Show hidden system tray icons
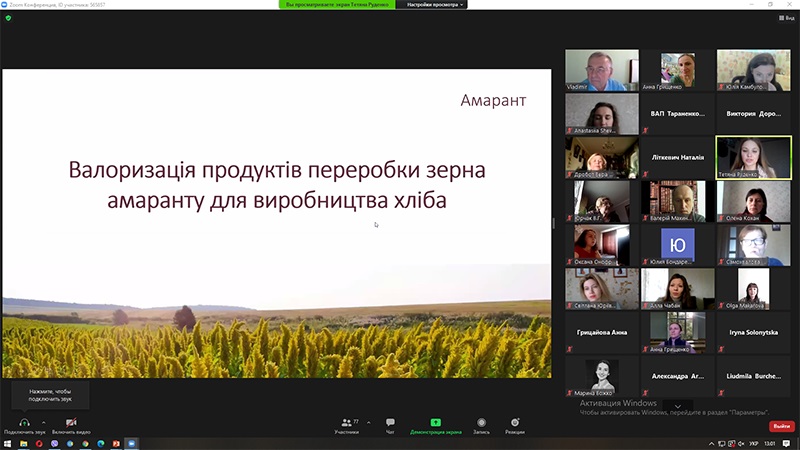Image resolution: width=800 pixels, height=450 pixels. [x=711, y=444]
